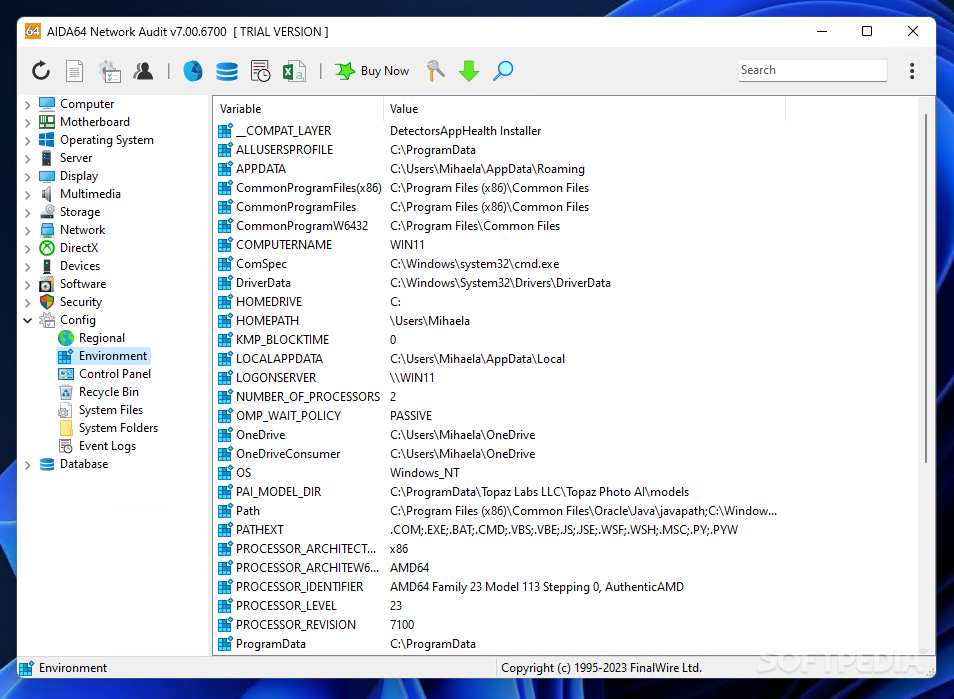Open Control Panel under Config
Image resolution: width=954 pixels, height=699 pixels.
coord(115,374)
